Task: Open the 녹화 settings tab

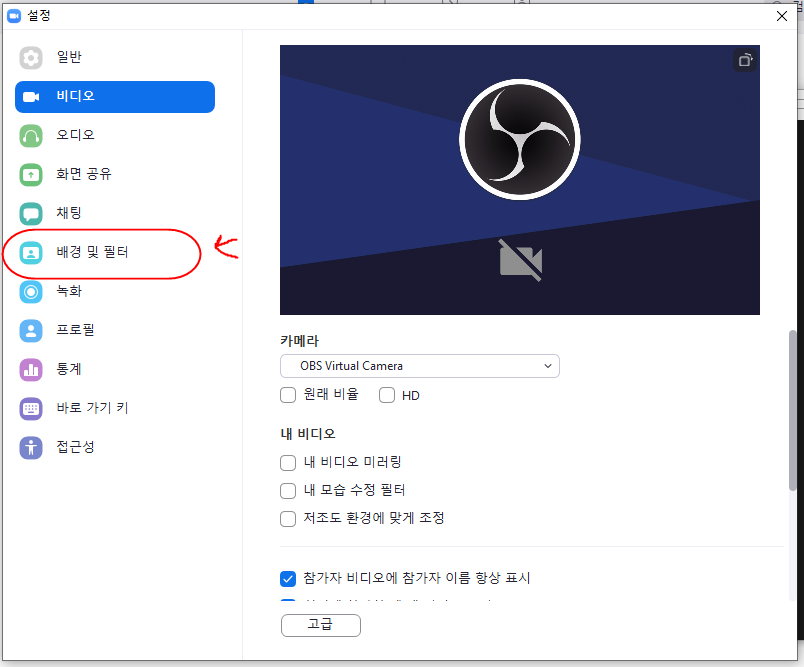Action: 69,291
